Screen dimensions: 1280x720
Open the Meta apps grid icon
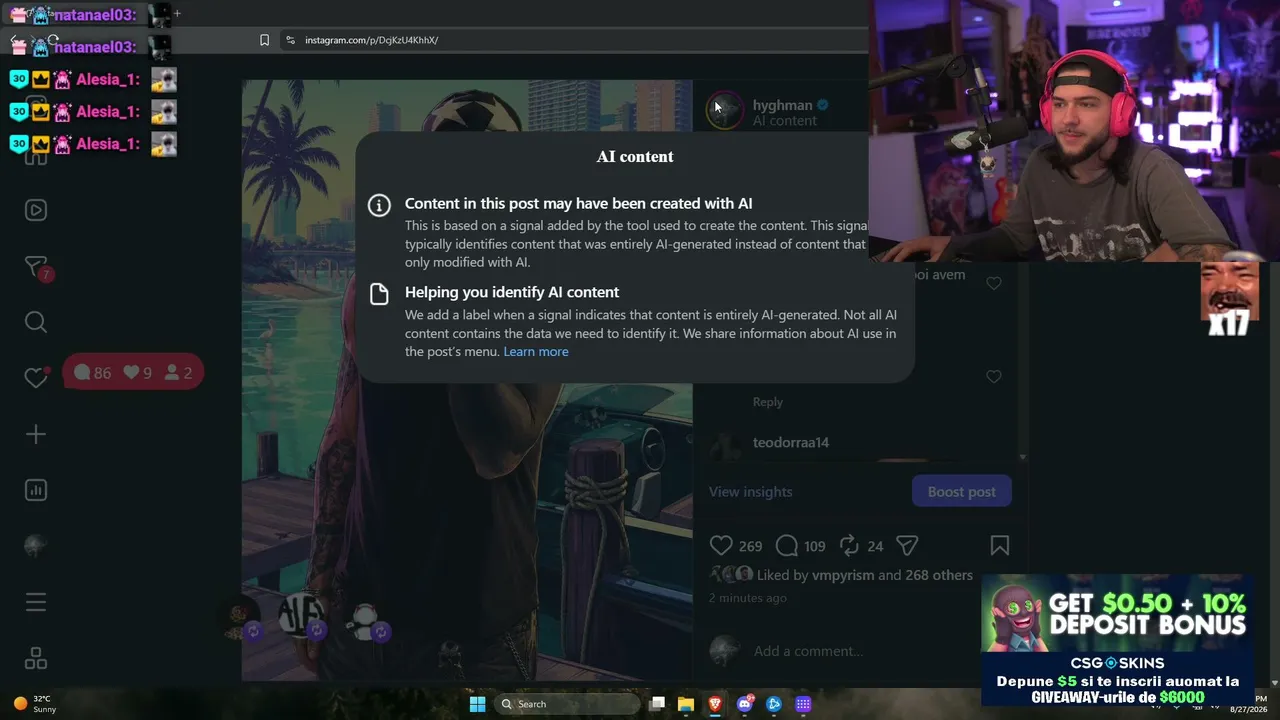pos(36,658)
